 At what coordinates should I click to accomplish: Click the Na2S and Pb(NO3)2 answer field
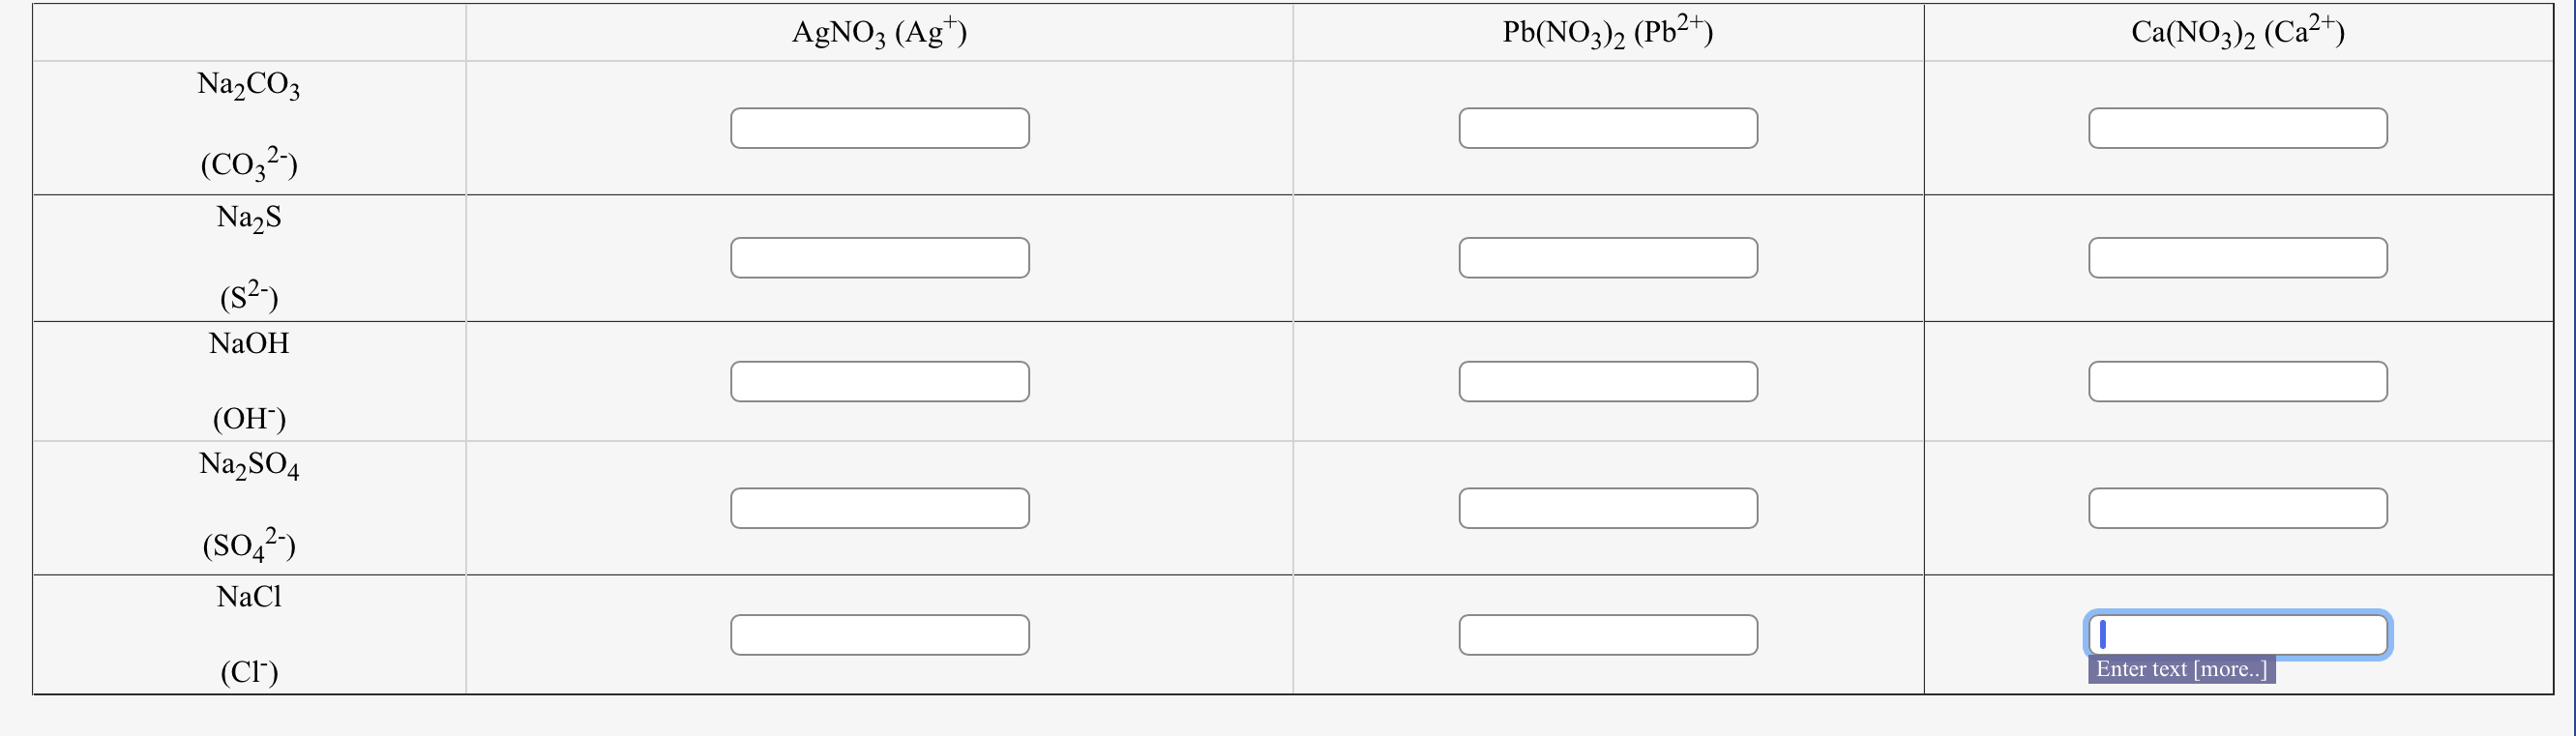(1608, 257)
